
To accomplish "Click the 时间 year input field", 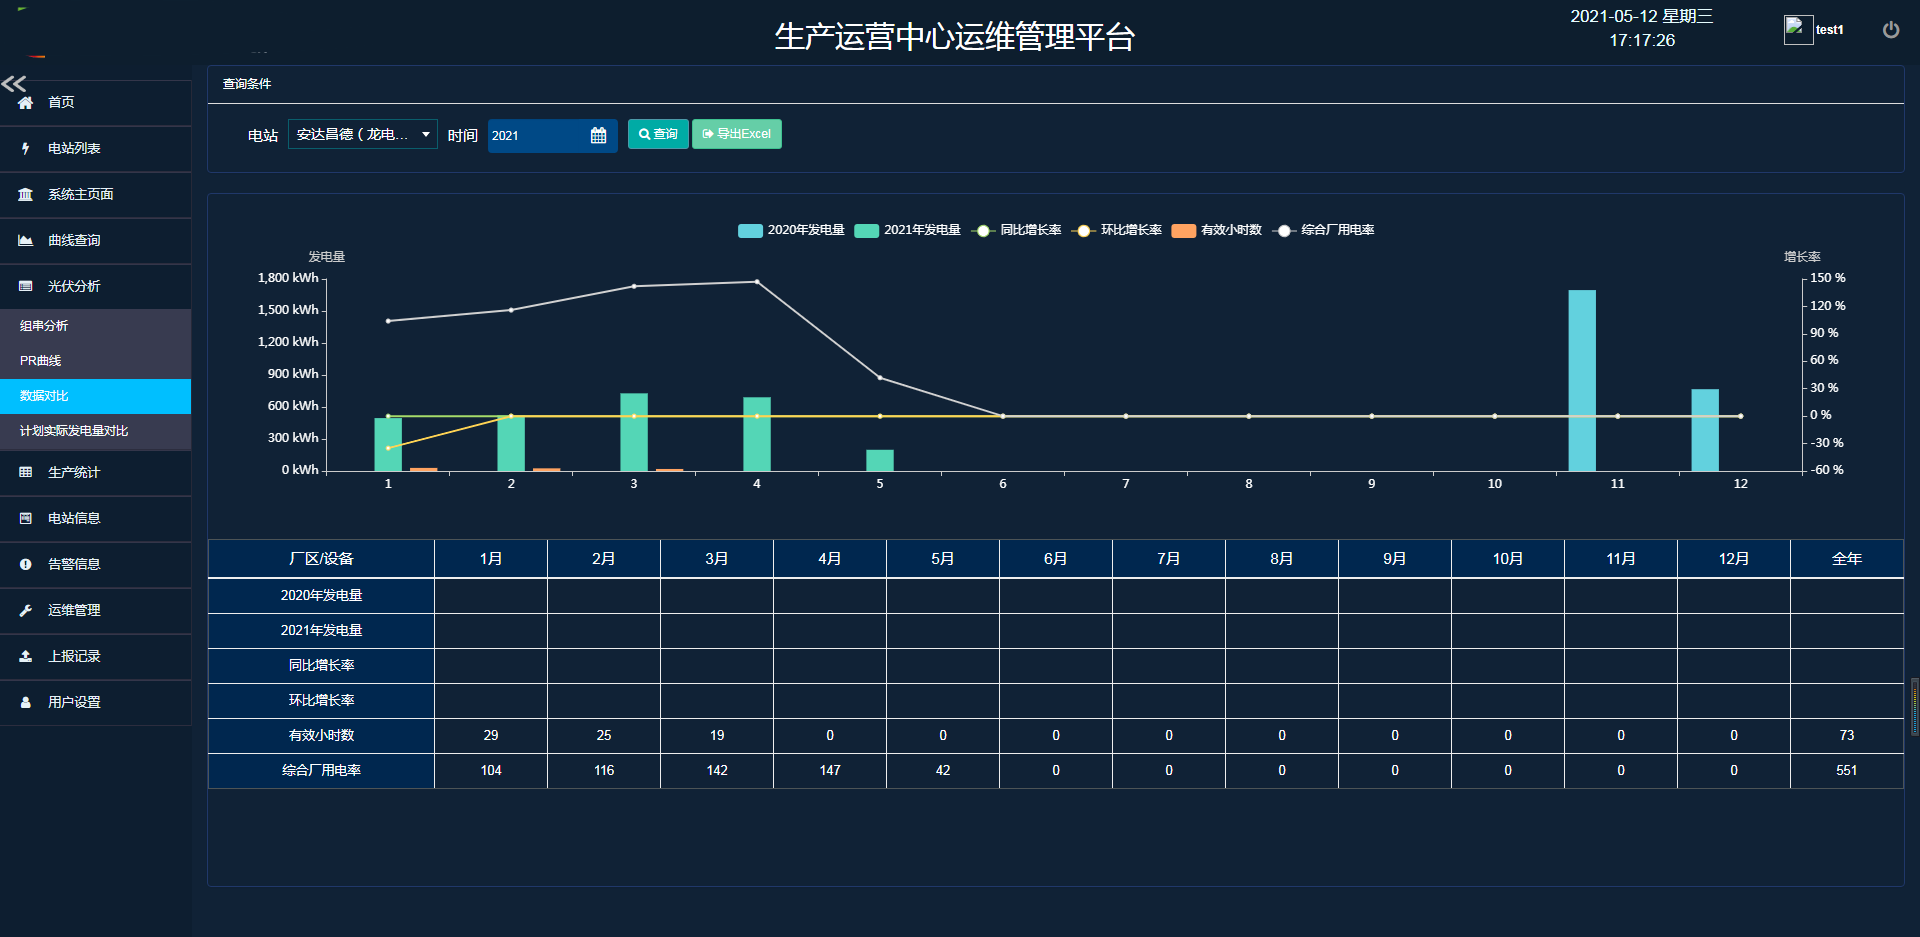I will (x=538, y=136).
